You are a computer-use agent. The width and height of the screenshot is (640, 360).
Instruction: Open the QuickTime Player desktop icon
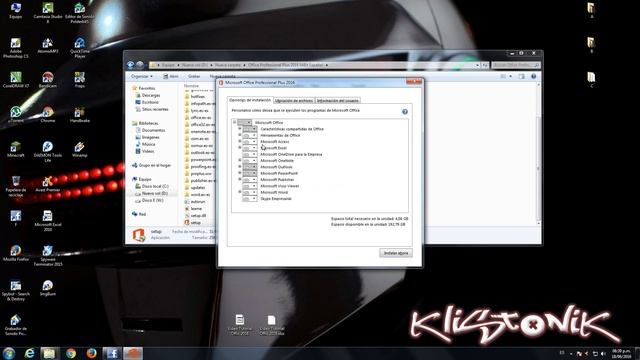pos(80,47)
